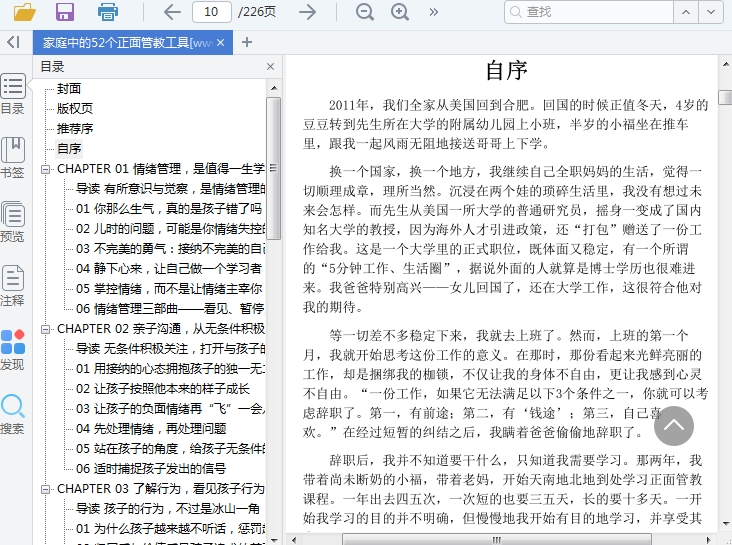Open a file with the folder icon

pyautogui.click(x=25, y=12)
